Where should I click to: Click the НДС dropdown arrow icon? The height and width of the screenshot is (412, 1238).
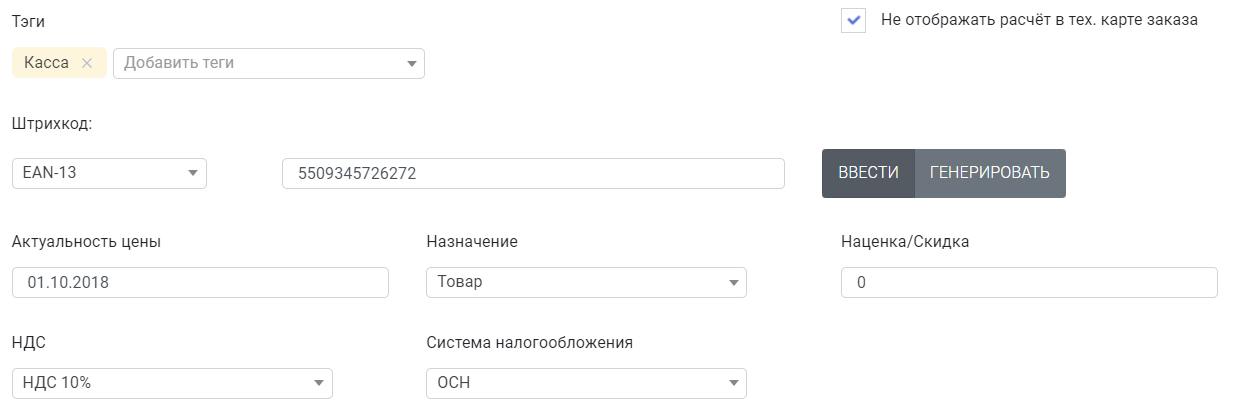click(318, 384)
